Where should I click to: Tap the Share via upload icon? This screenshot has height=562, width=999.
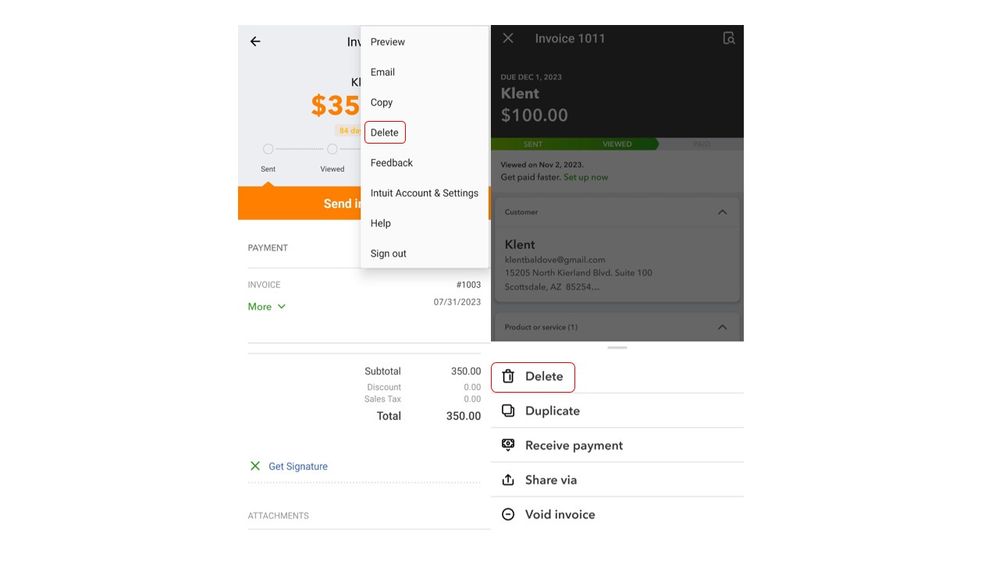508,480
